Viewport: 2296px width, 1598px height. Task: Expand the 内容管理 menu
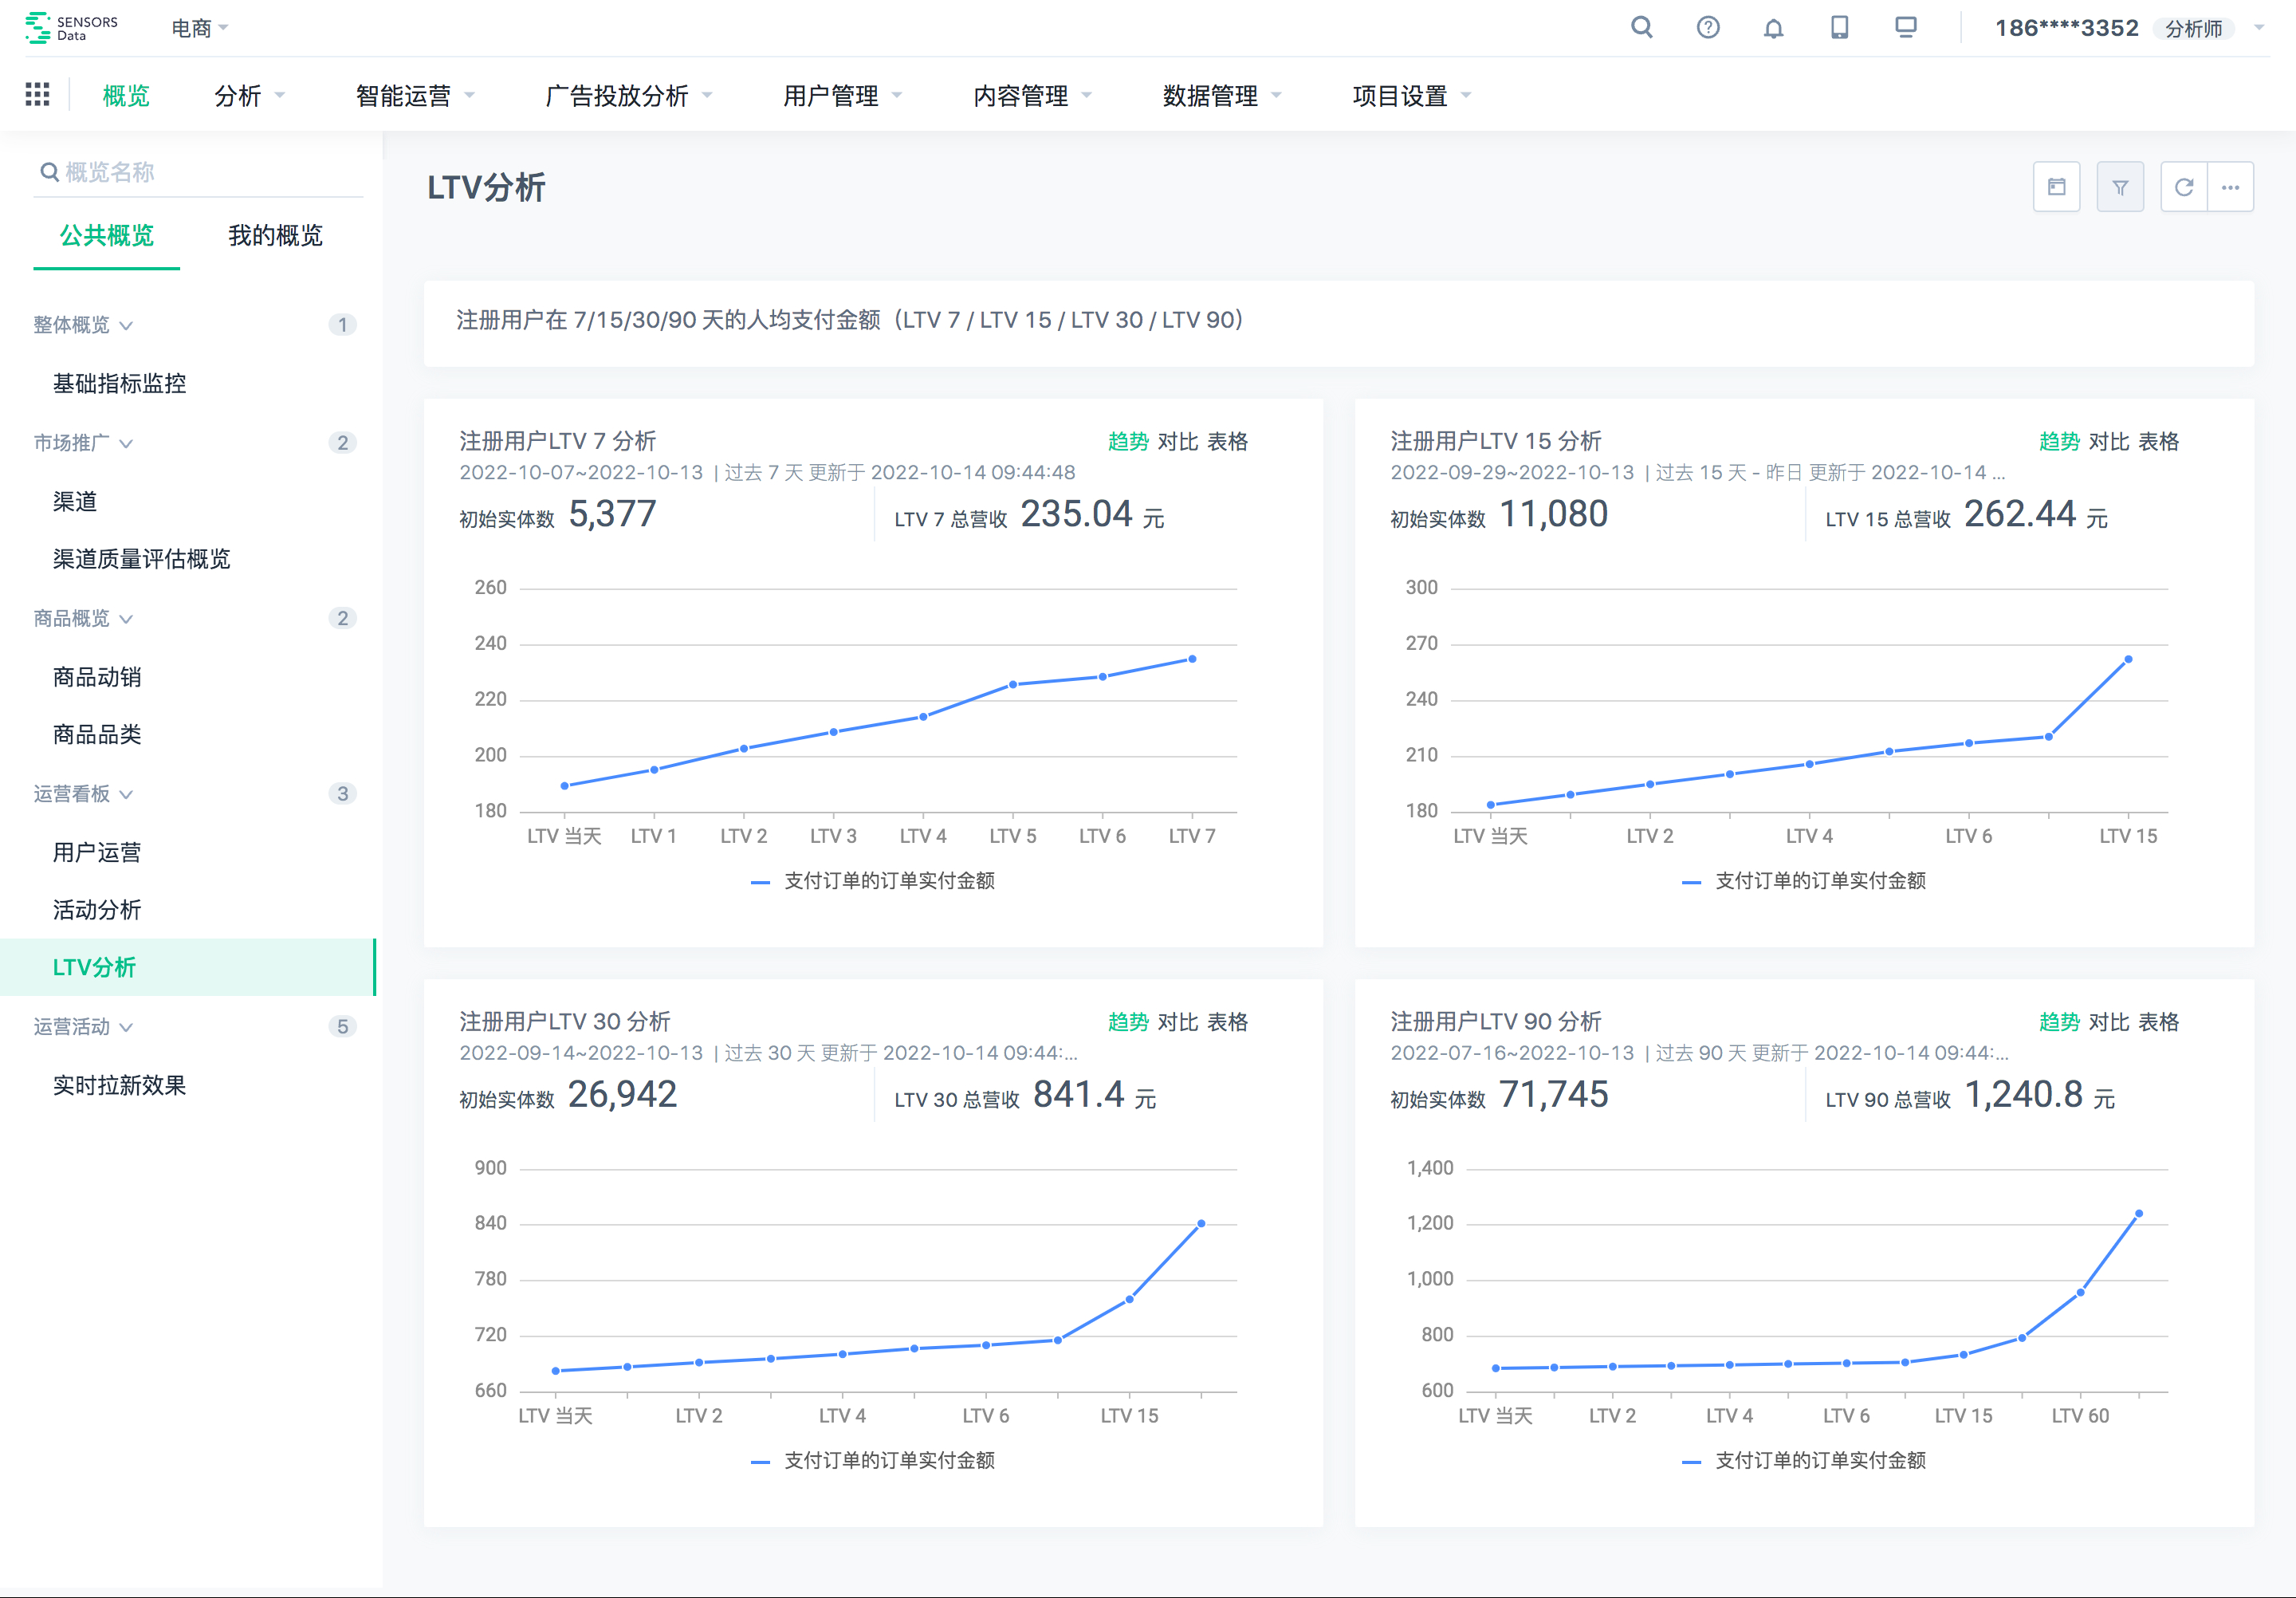[1032, 96]
